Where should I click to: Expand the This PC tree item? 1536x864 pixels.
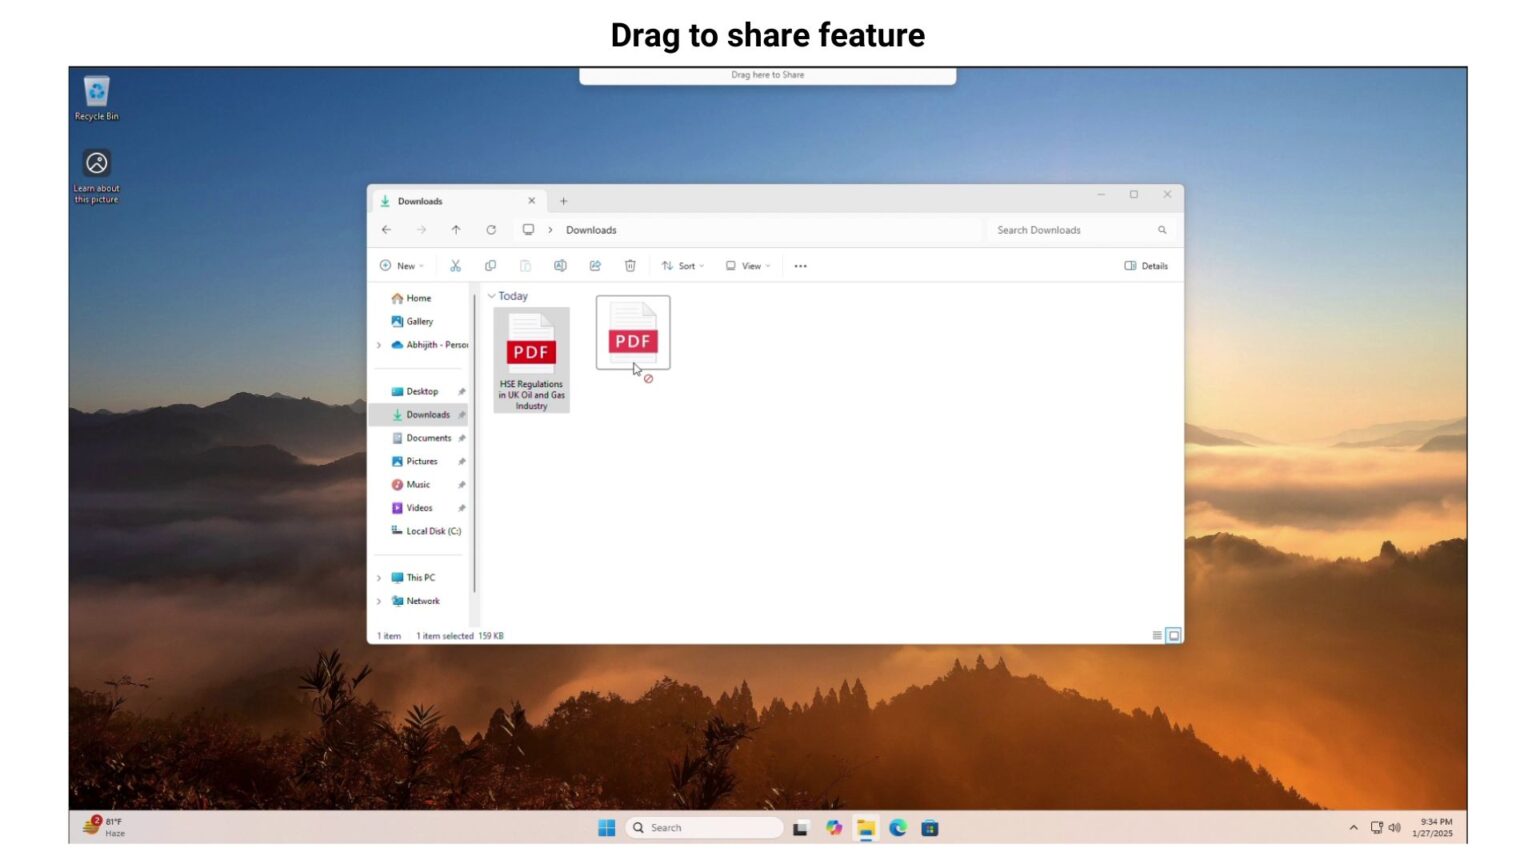coord(379,577)
